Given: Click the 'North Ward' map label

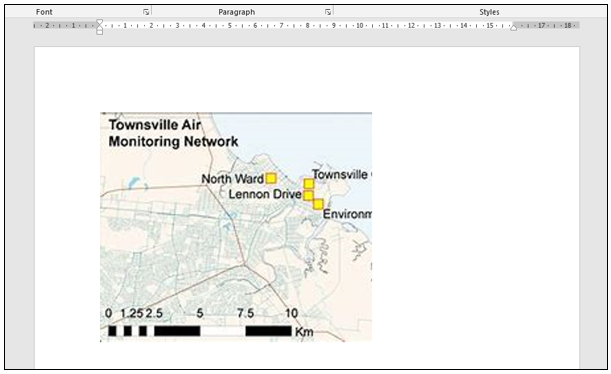Looking at the screenshot, I should pyautogui.click(x=233, y=179).
